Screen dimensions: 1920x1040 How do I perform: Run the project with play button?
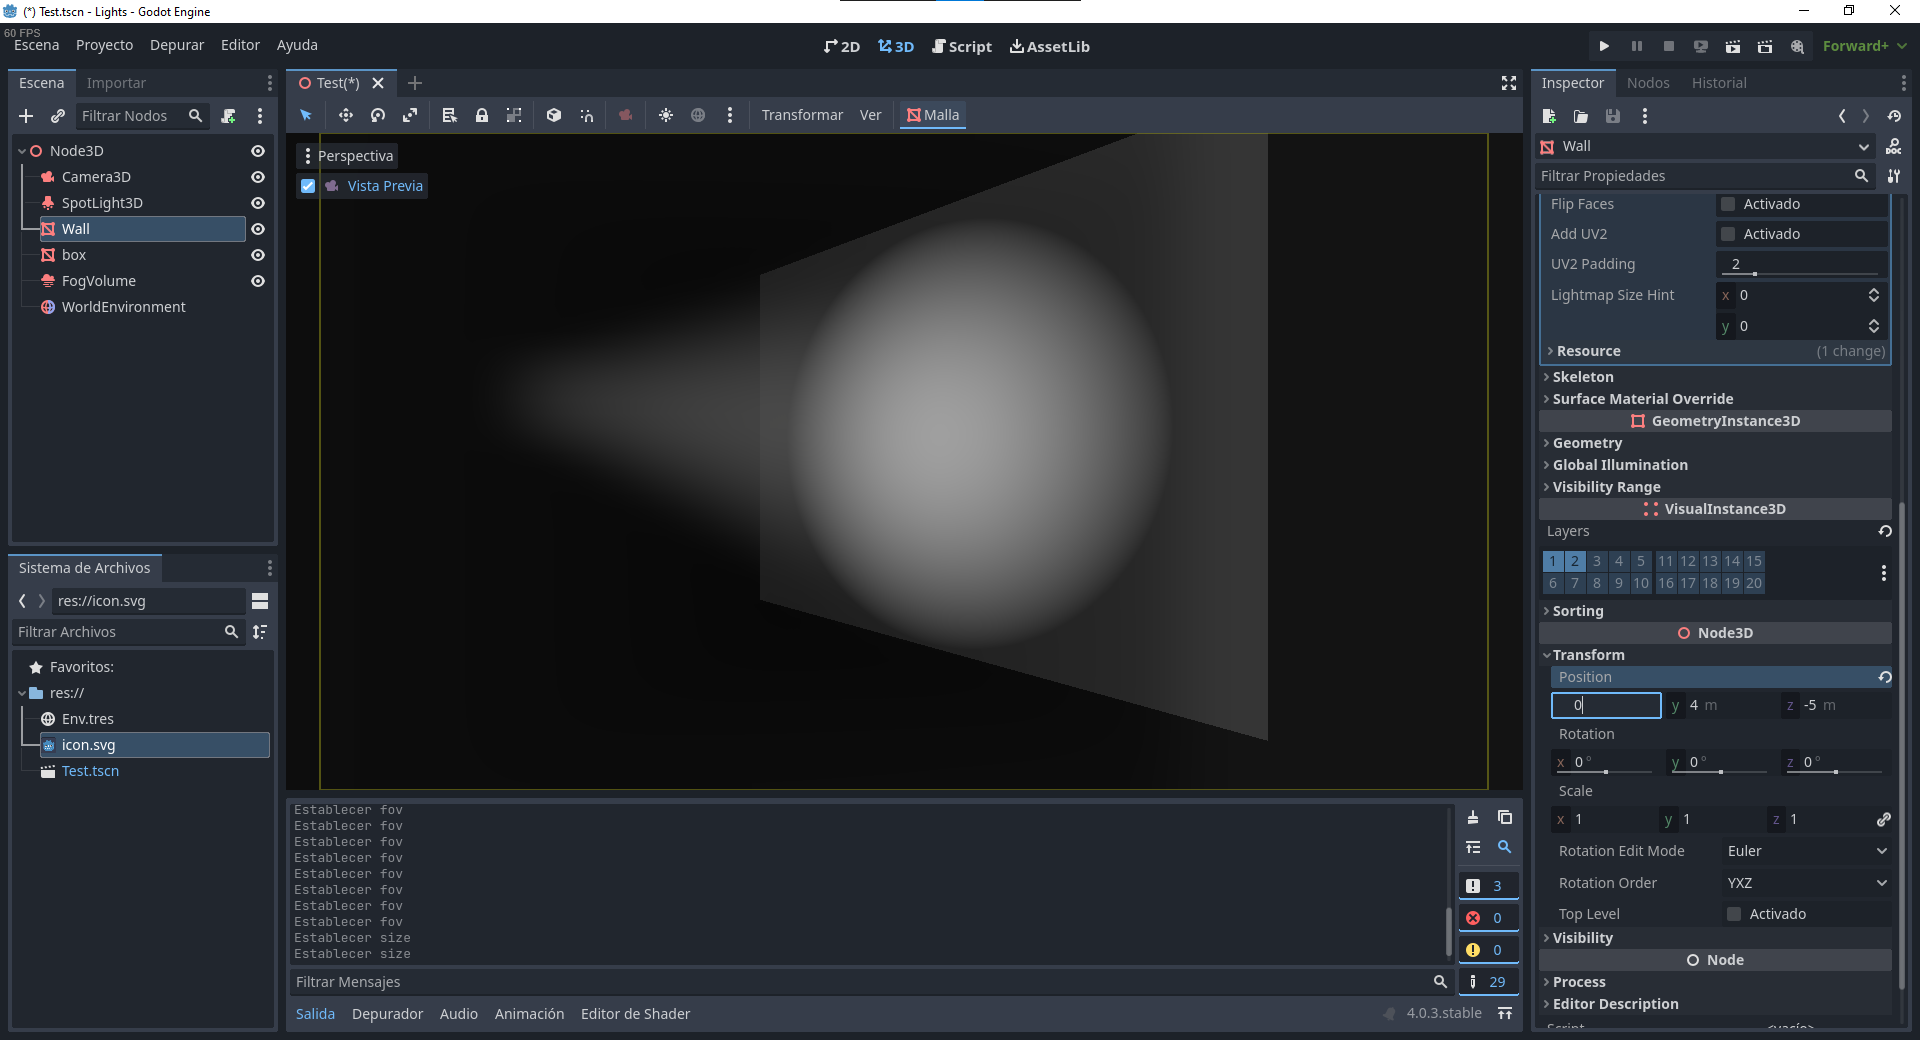[x=1604, y=46]
